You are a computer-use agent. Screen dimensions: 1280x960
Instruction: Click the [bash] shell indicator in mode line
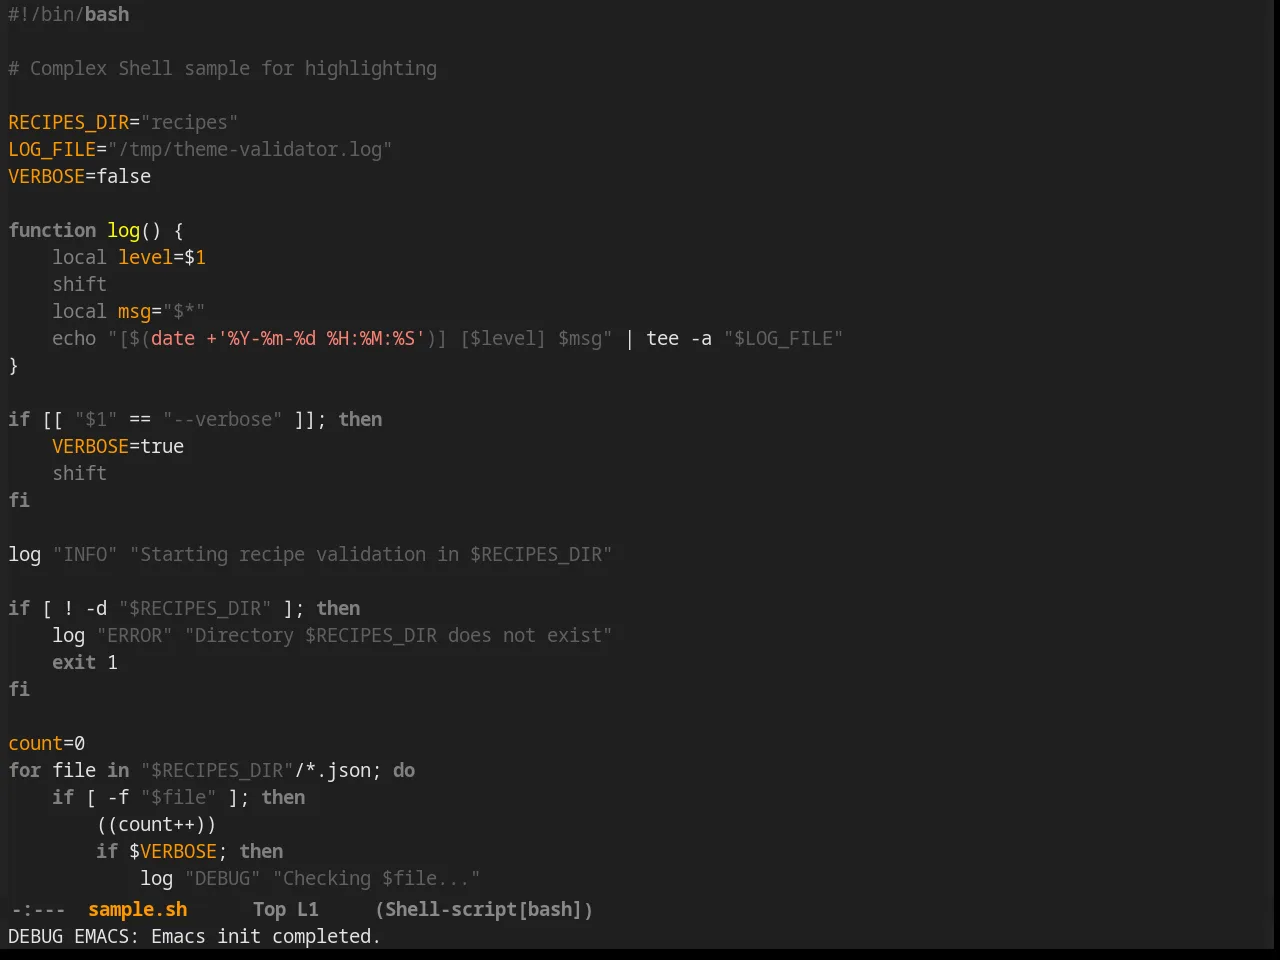pos(550,909)
